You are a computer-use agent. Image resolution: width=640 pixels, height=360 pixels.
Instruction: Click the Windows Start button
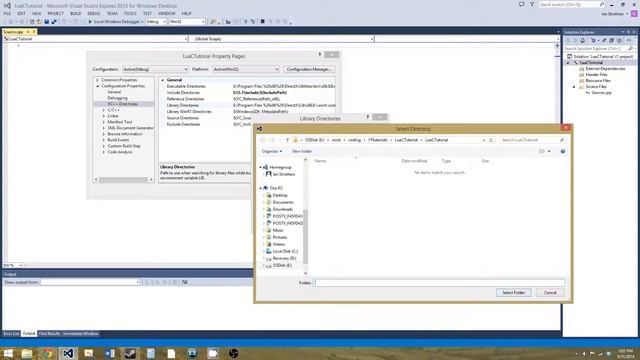8,353
